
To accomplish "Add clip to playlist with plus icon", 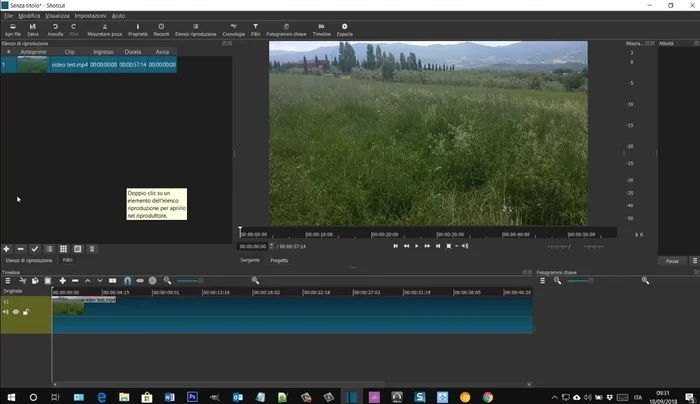I will click(6, 249).
